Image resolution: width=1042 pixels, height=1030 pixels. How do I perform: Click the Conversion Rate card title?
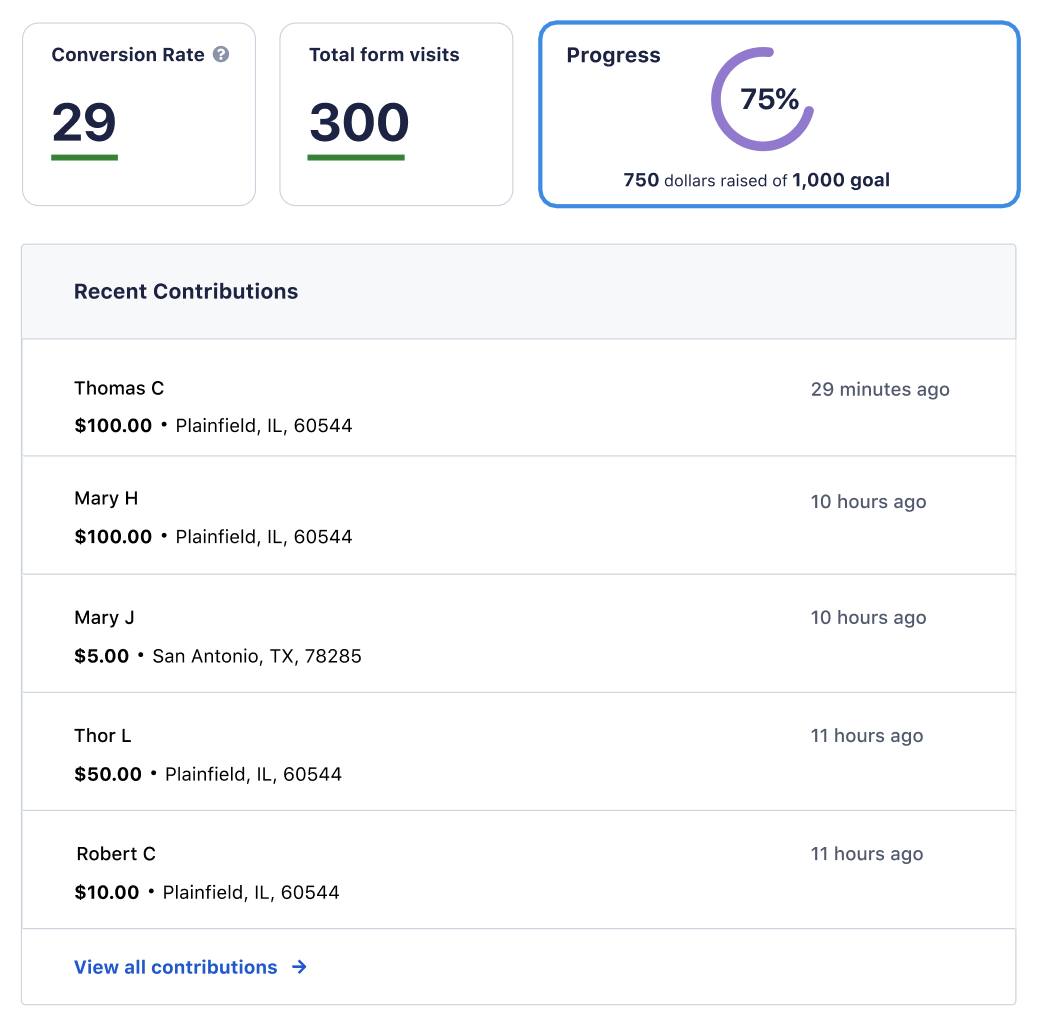coord(128,55)
